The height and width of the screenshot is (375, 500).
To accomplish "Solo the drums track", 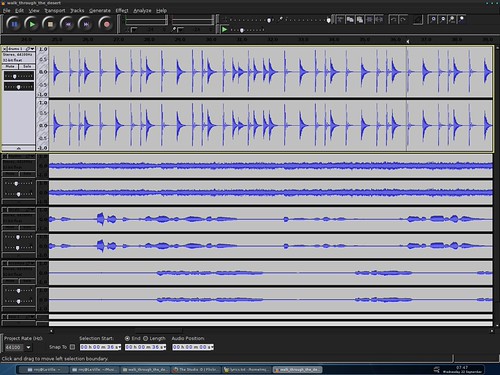I will click(27, 66).
